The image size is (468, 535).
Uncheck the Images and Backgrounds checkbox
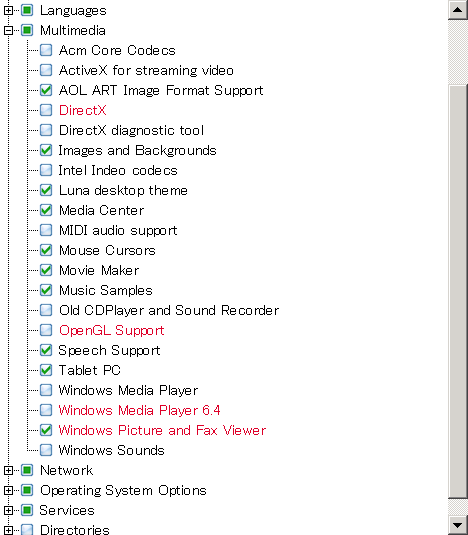(x=46, y=150)
